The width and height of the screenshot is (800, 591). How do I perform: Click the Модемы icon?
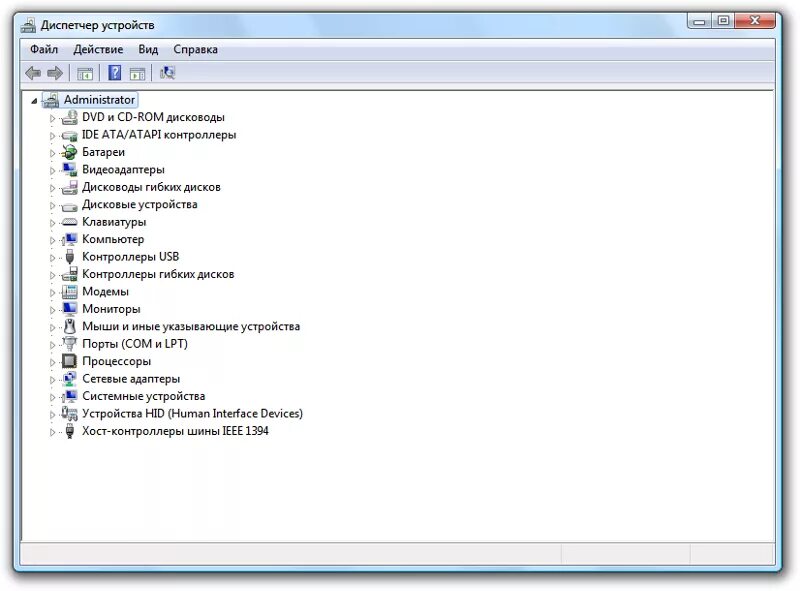pos(69,291)
